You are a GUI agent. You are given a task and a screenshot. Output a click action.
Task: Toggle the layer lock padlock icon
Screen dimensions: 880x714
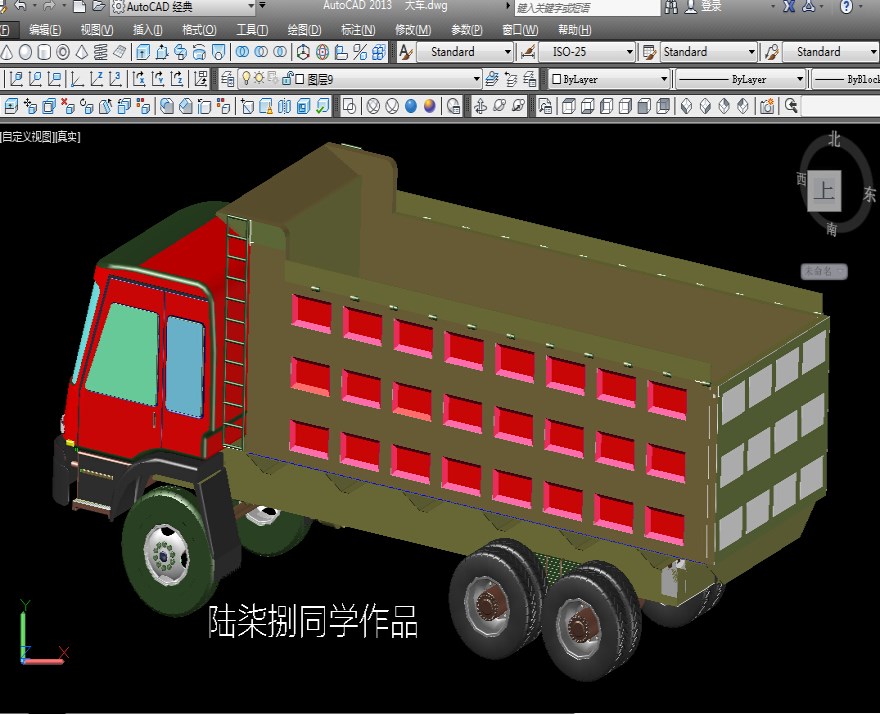coord(287,78)
